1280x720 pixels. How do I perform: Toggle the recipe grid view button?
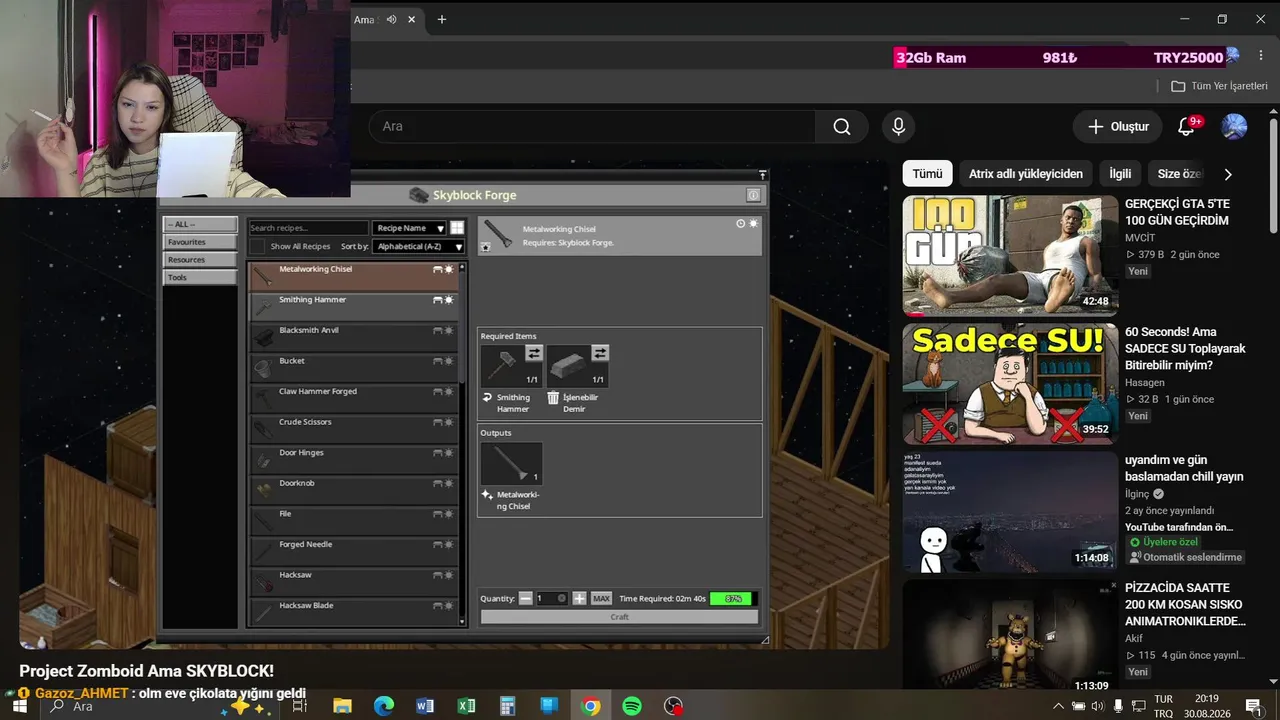point(457,228)
